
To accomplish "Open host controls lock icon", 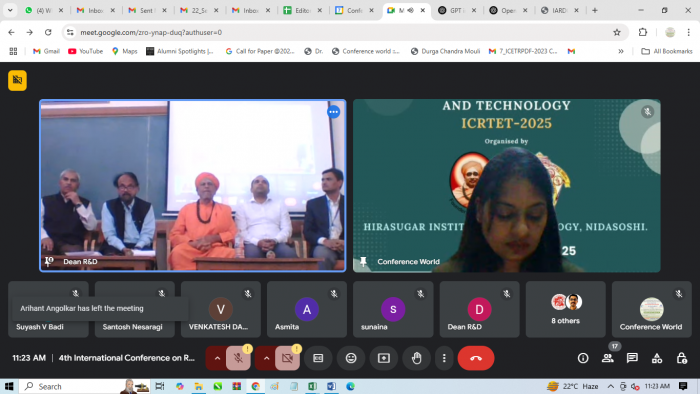I will point(681,358).
